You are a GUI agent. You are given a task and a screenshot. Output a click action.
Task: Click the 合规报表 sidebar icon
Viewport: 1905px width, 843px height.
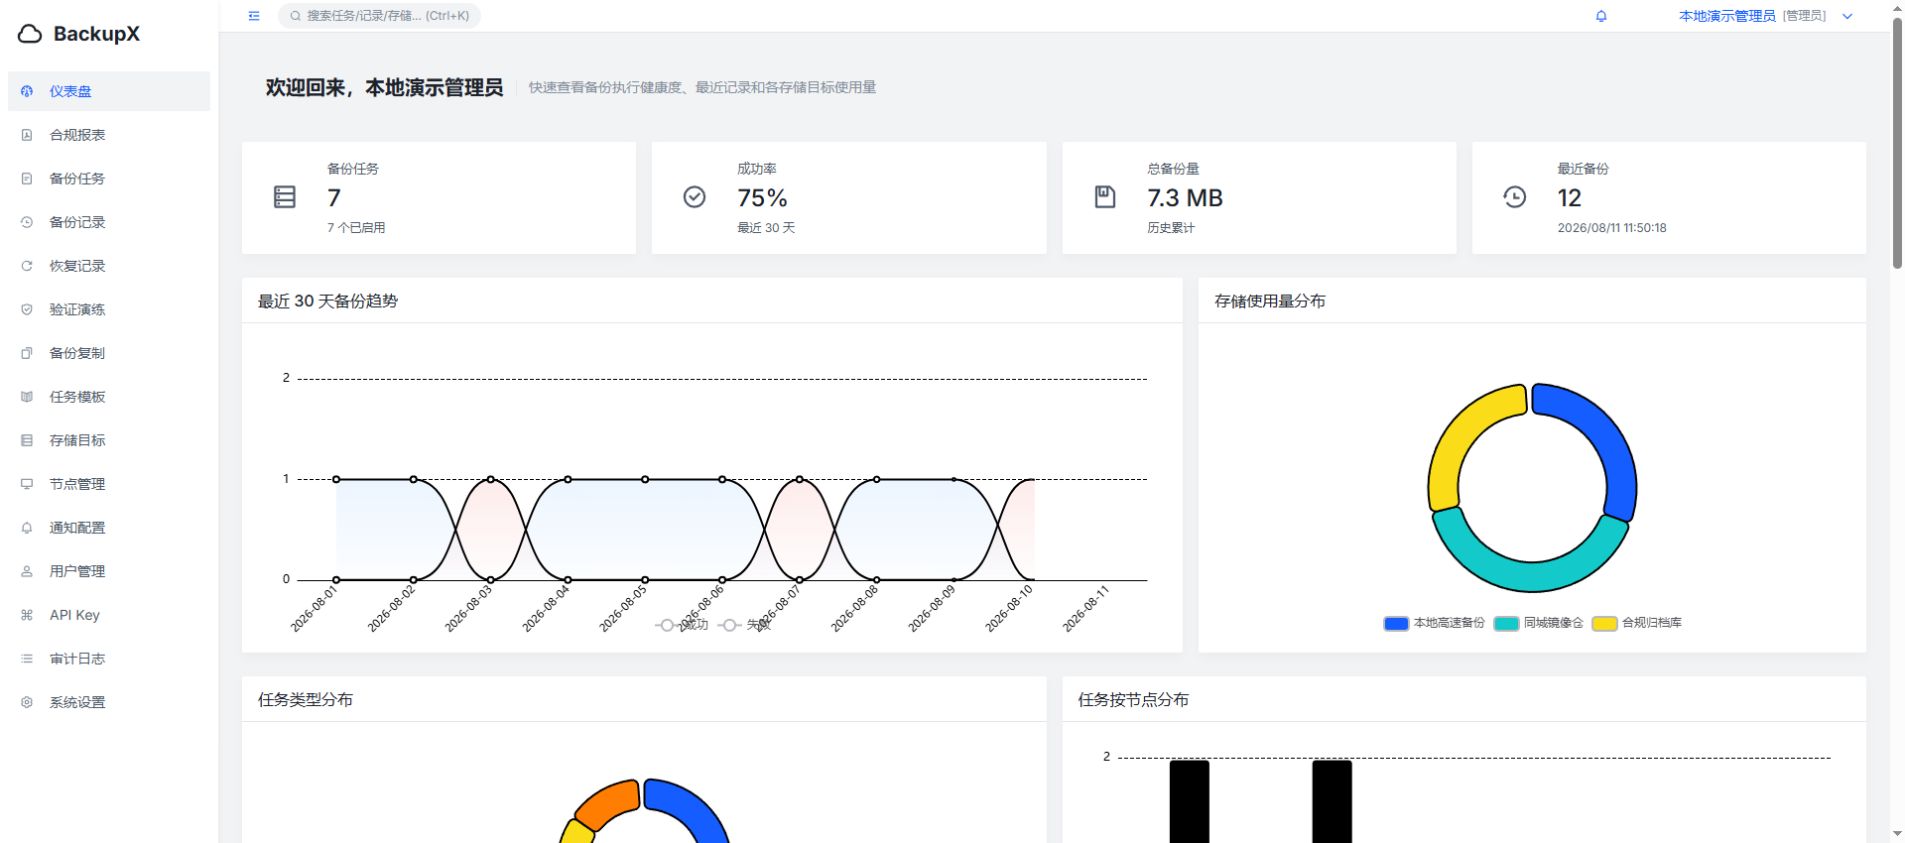pyautogui.click(x=27, y=135)
